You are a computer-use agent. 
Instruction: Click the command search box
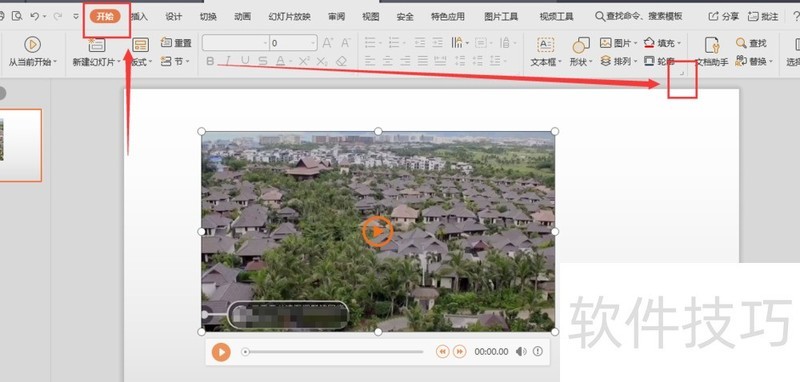pos(639,16)
